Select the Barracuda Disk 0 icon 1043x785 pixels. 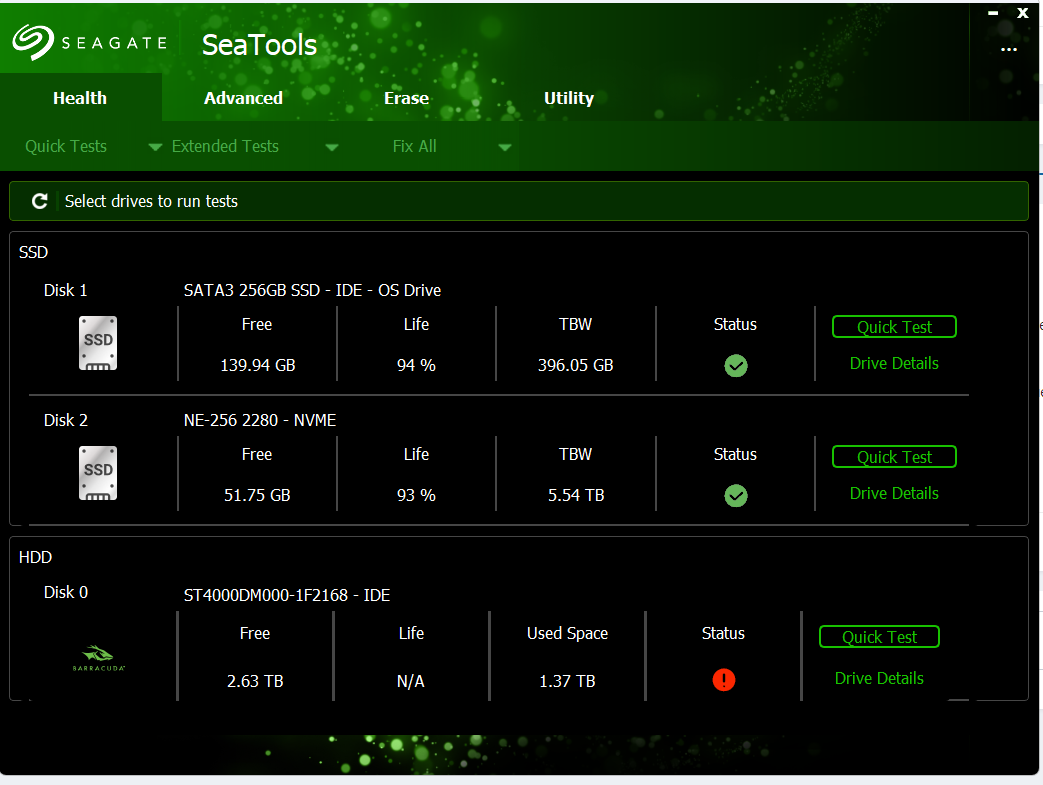98,657
